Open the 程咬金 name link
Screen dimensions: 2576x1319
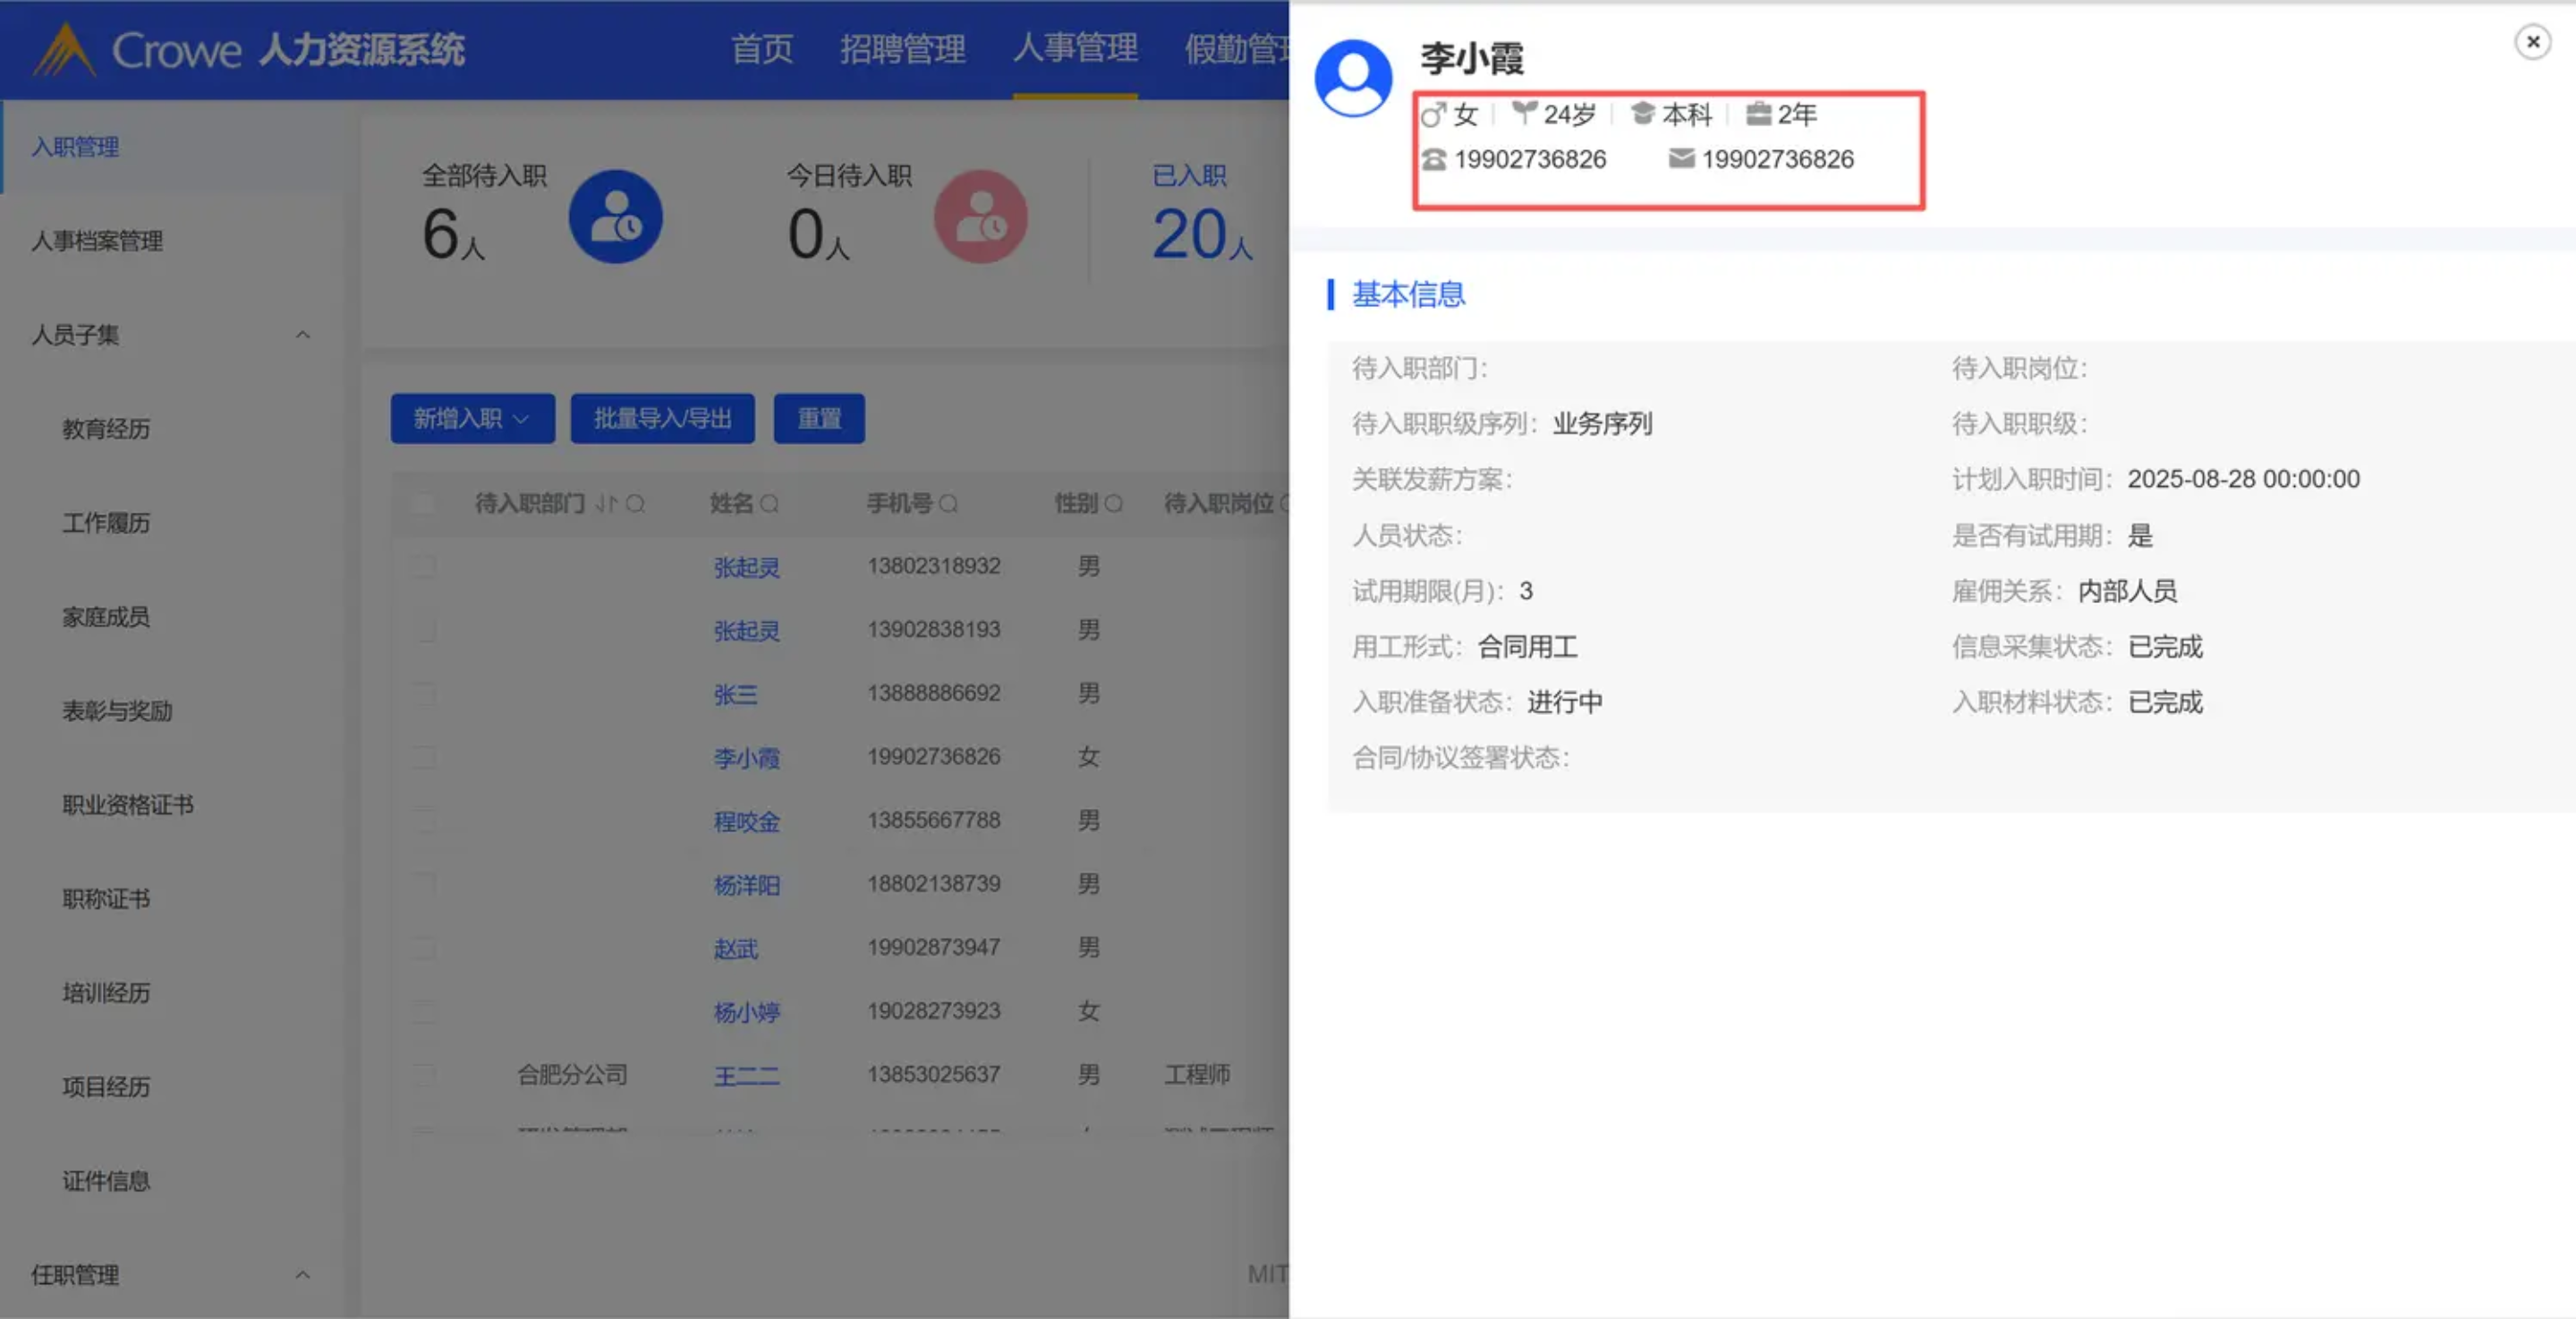[746, 822]
